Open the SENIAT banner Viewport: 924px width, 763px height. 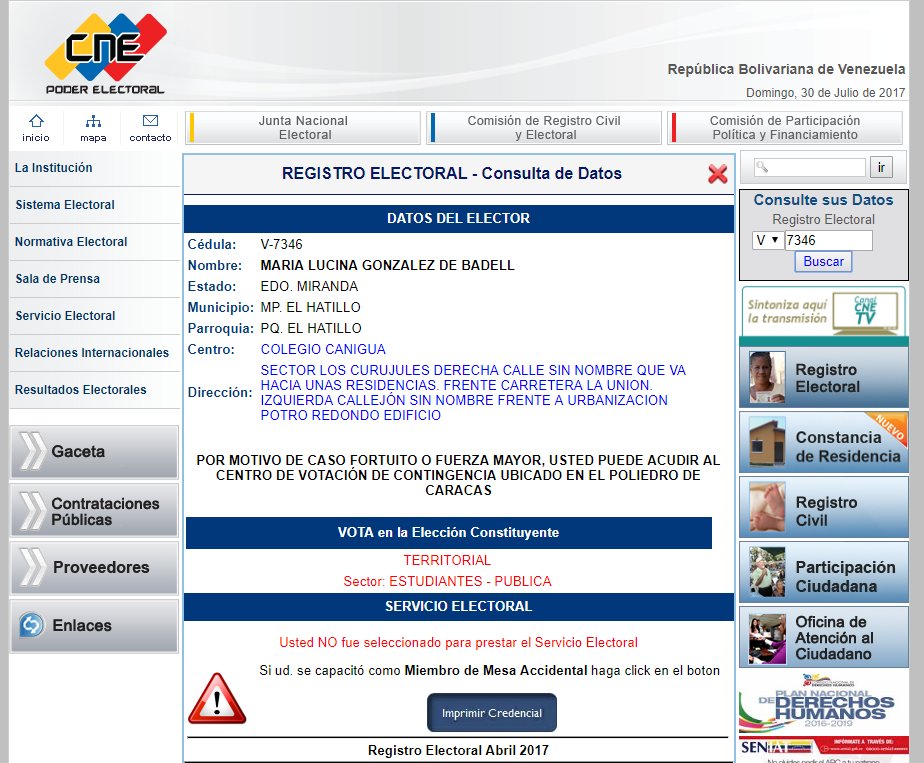(x=823, y=747)
